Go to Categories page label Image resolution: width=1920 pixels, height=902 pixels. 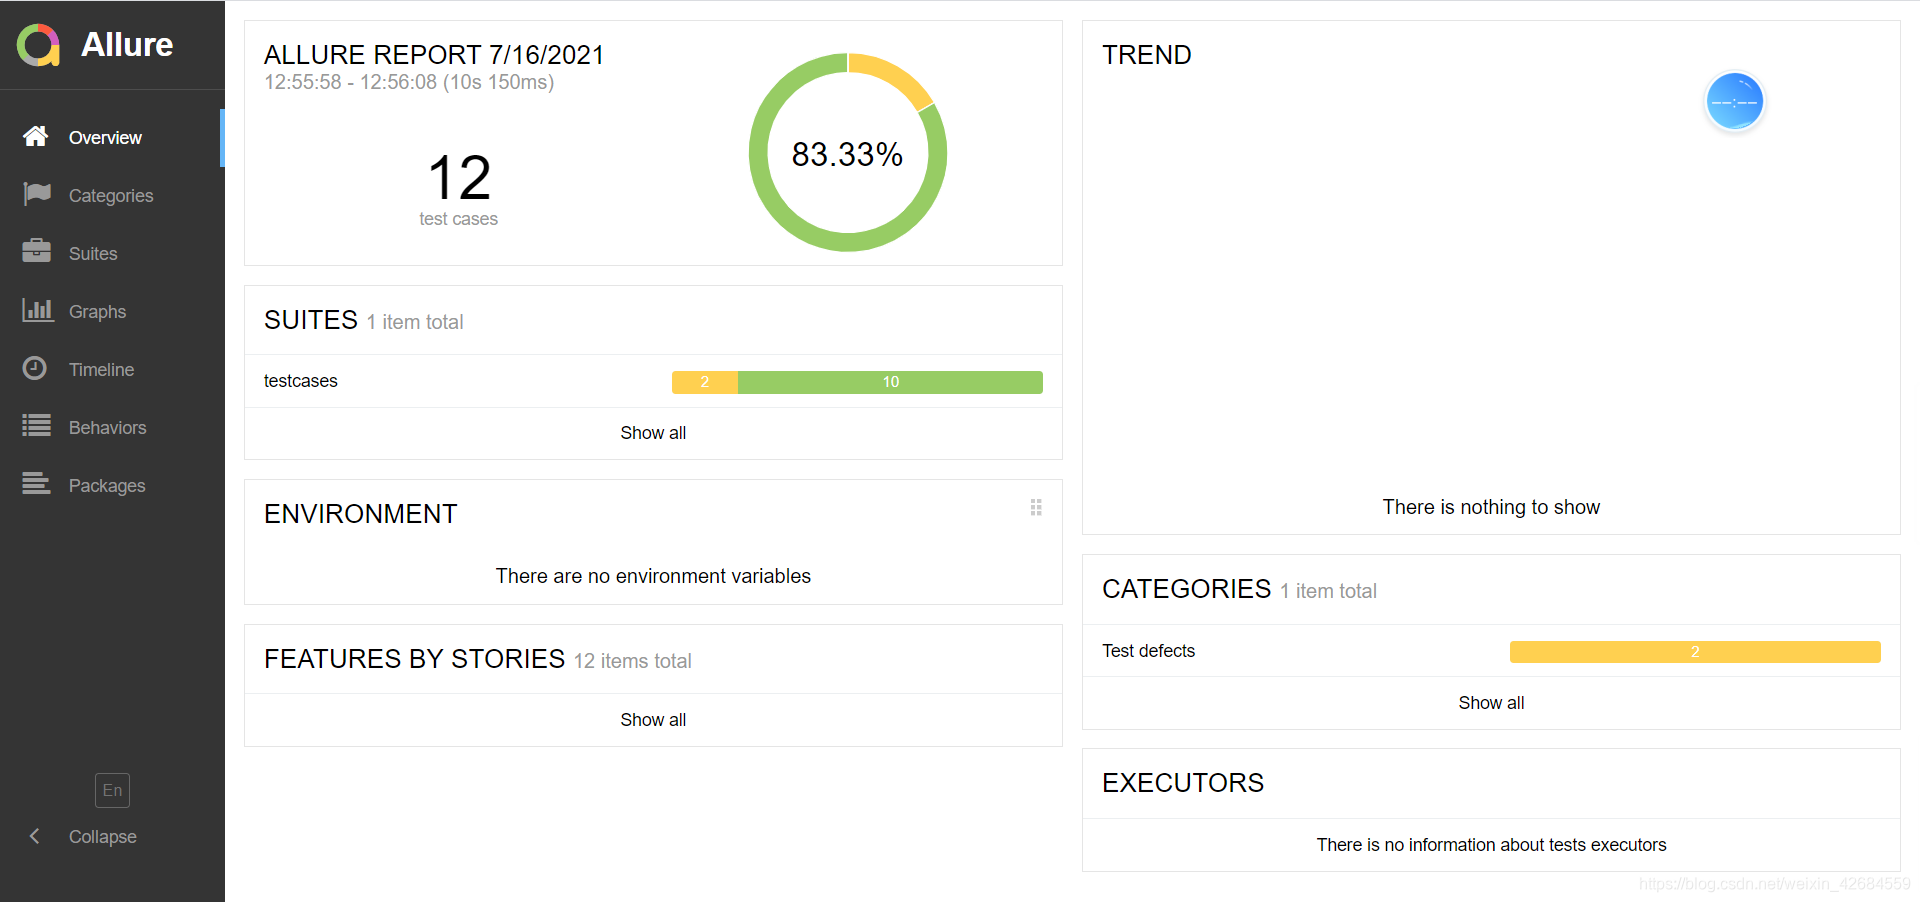tap(111, 196)
